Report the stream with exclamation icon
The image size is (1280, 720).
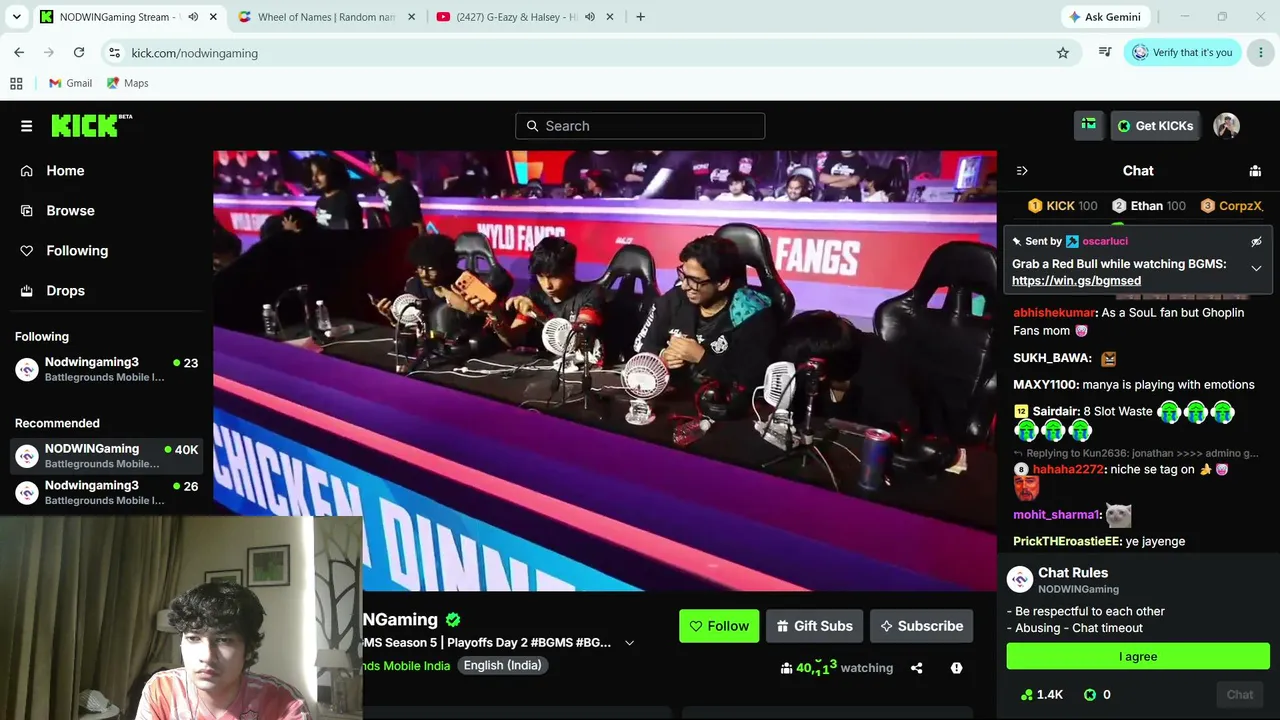tap(956, 668)
